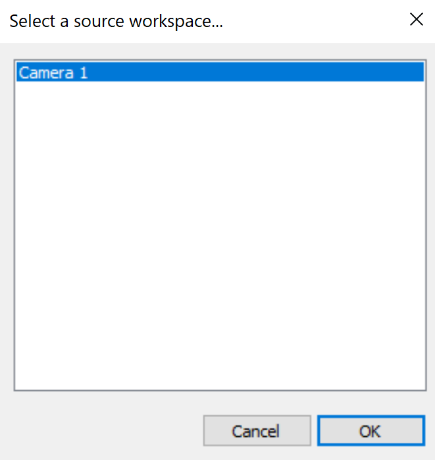Viewport: 435px width, 460px height.
Task: Click the X icon in the title bar
Action: click(416, 20)
